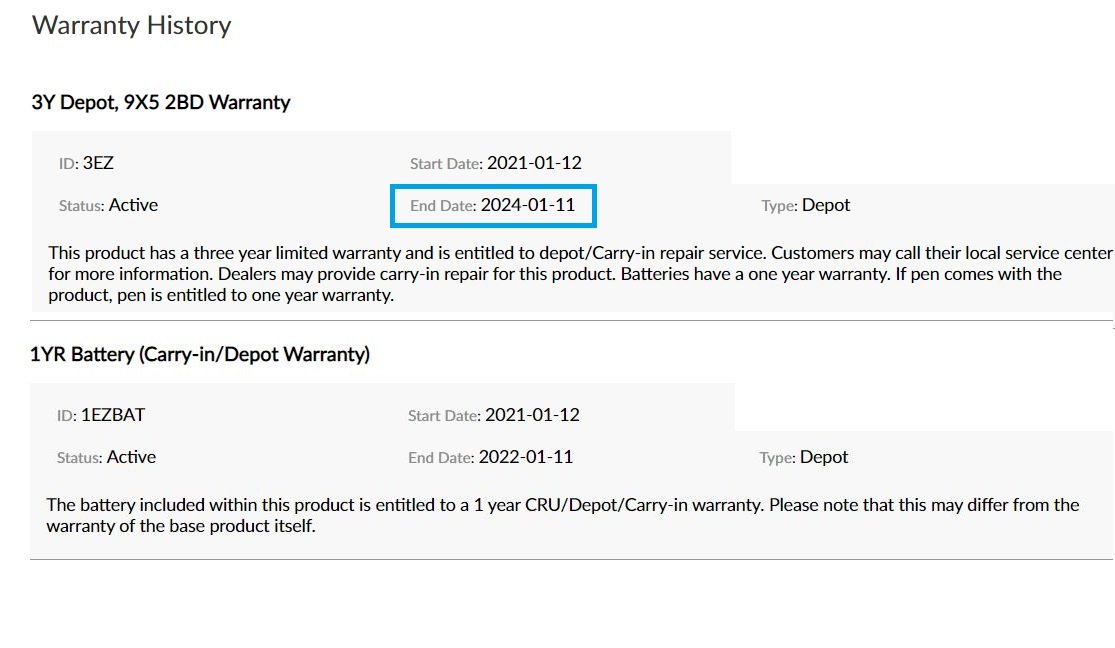
Task: Click the Active status of 1EZBAT warranty
Action: point(131,457)
